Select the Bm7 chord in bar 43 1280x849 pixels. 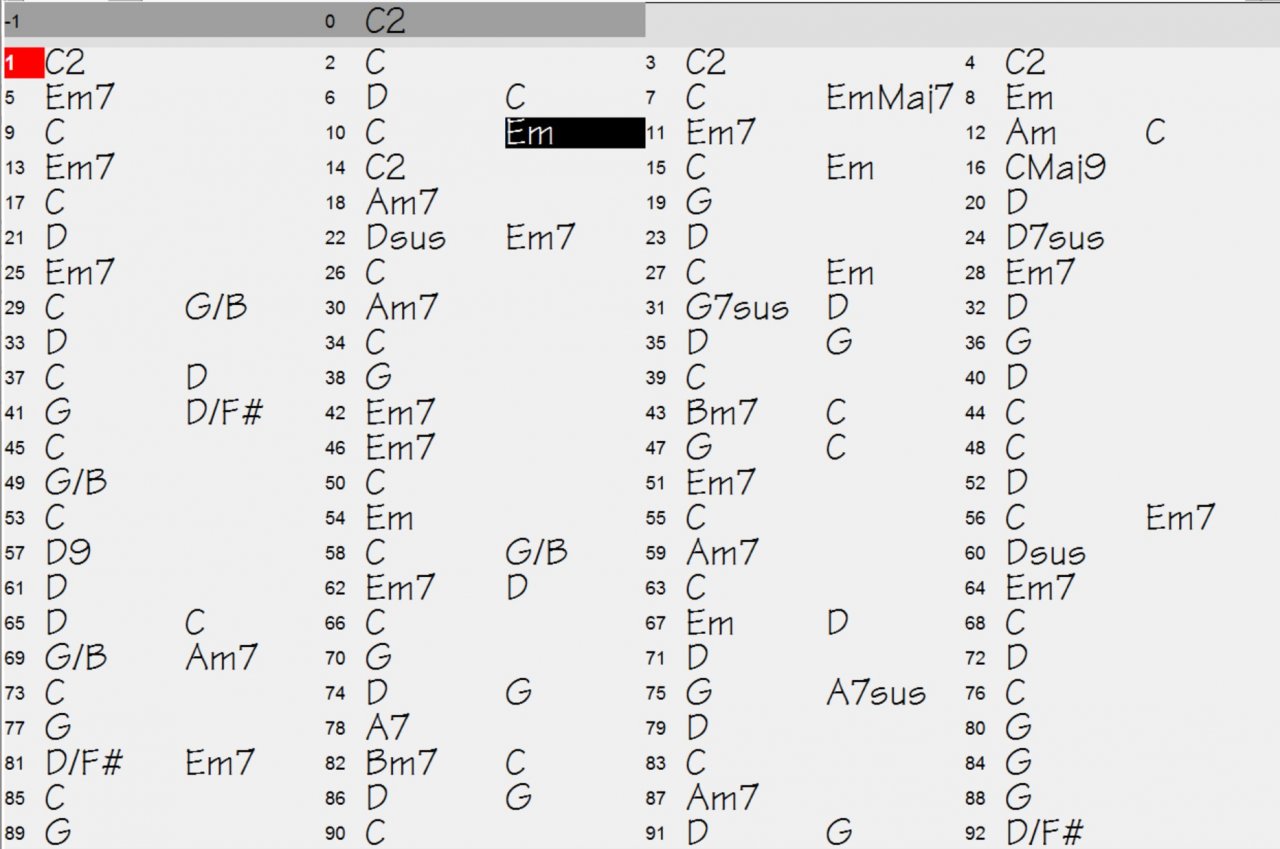(x=722, y=413)
